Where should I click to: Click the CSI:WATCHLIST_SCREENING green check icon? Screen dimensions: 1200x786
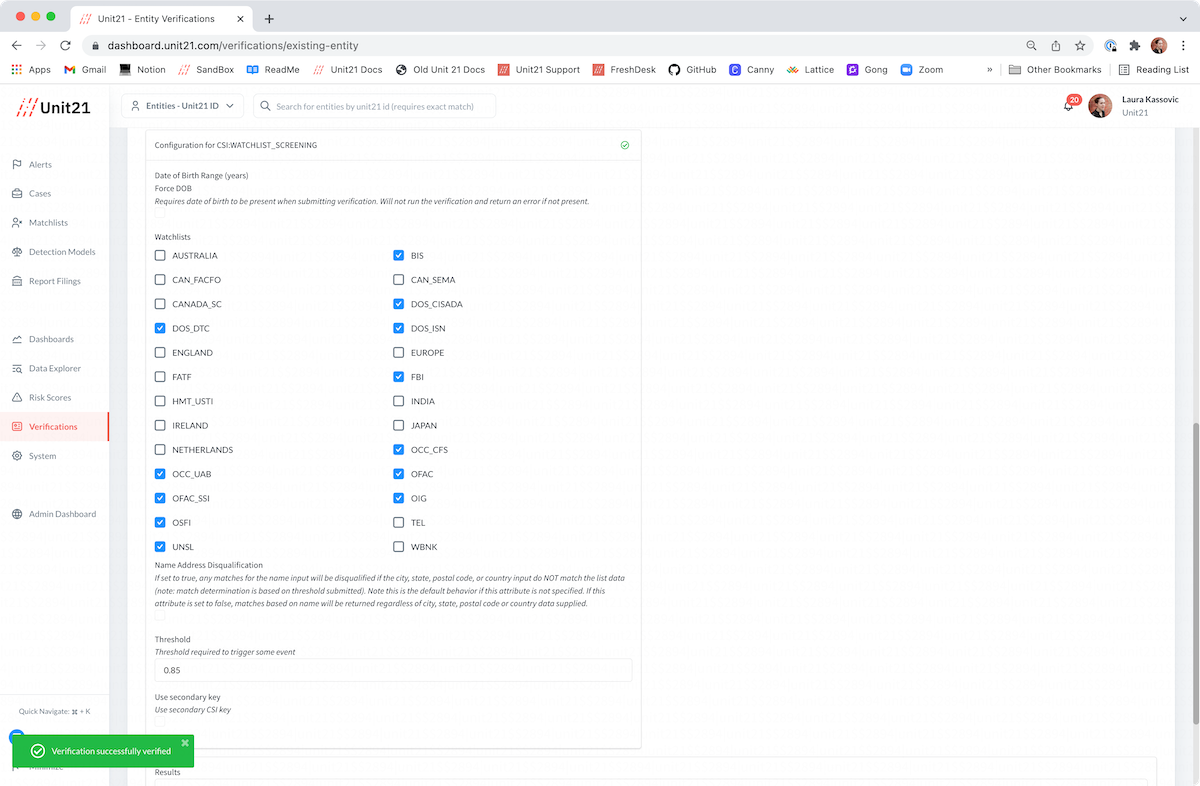[x=625, y=145]
